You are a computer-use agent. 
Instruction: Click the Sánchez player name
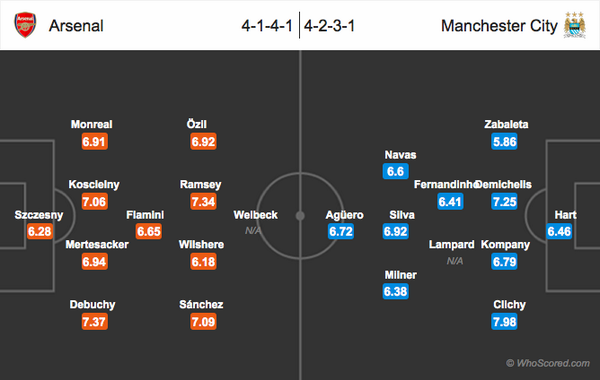pos(201,304)
